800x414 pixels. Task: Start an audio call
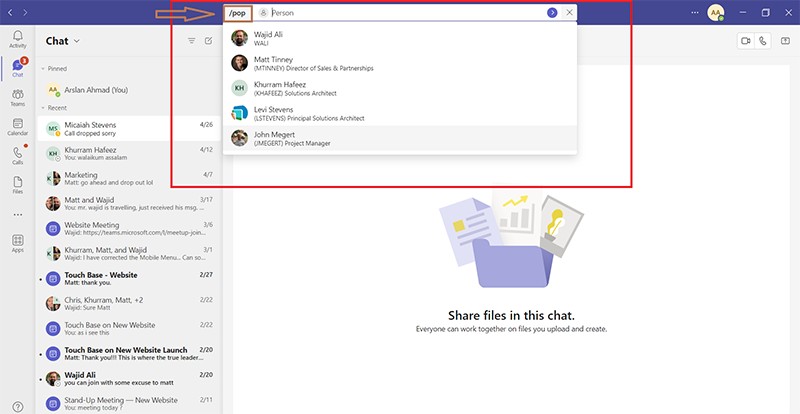tap(763, 41)
